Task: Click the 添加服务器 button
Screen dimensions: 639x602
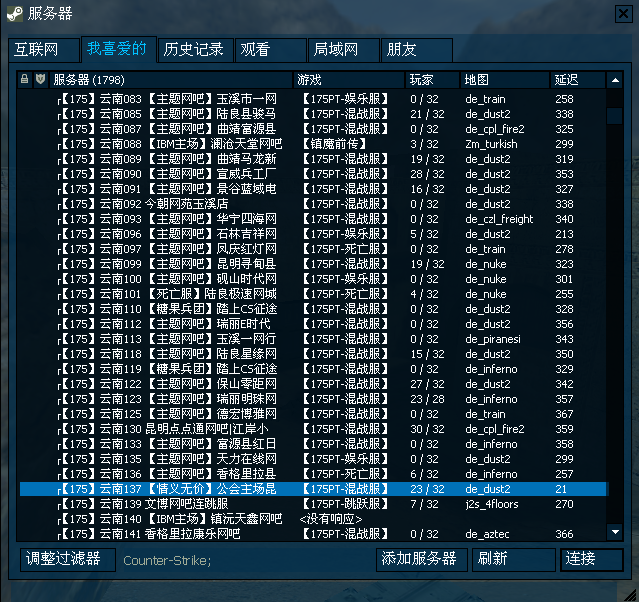Action: point(421,559)
